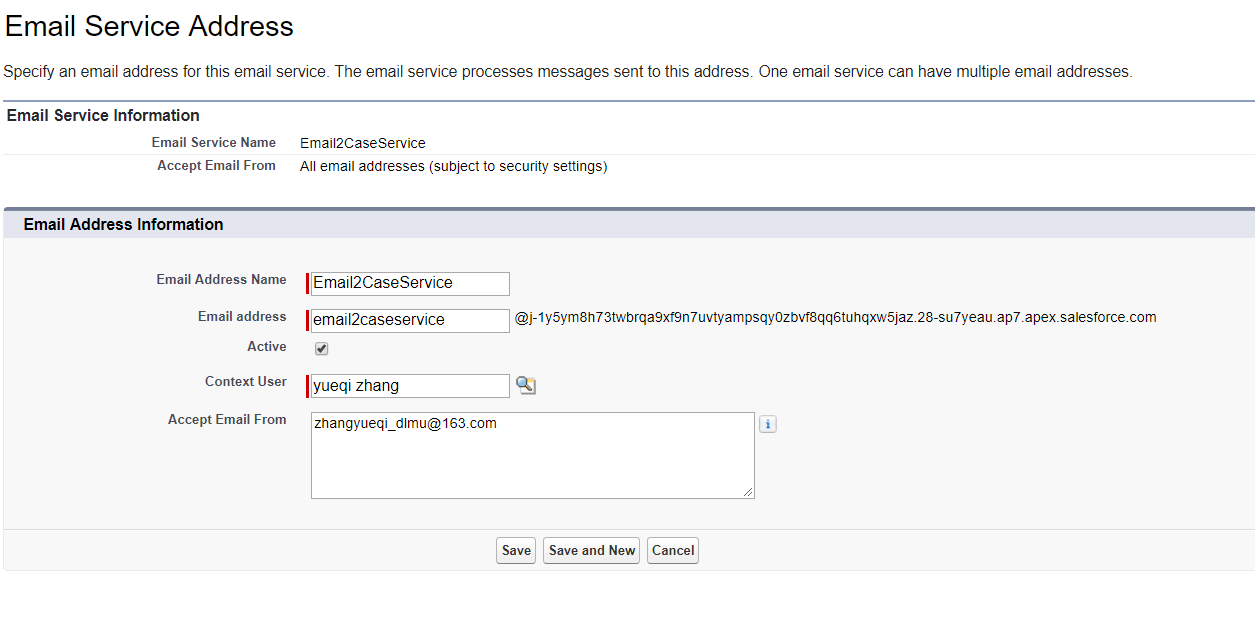Open the Context User lookup icon

pos(526,385)
